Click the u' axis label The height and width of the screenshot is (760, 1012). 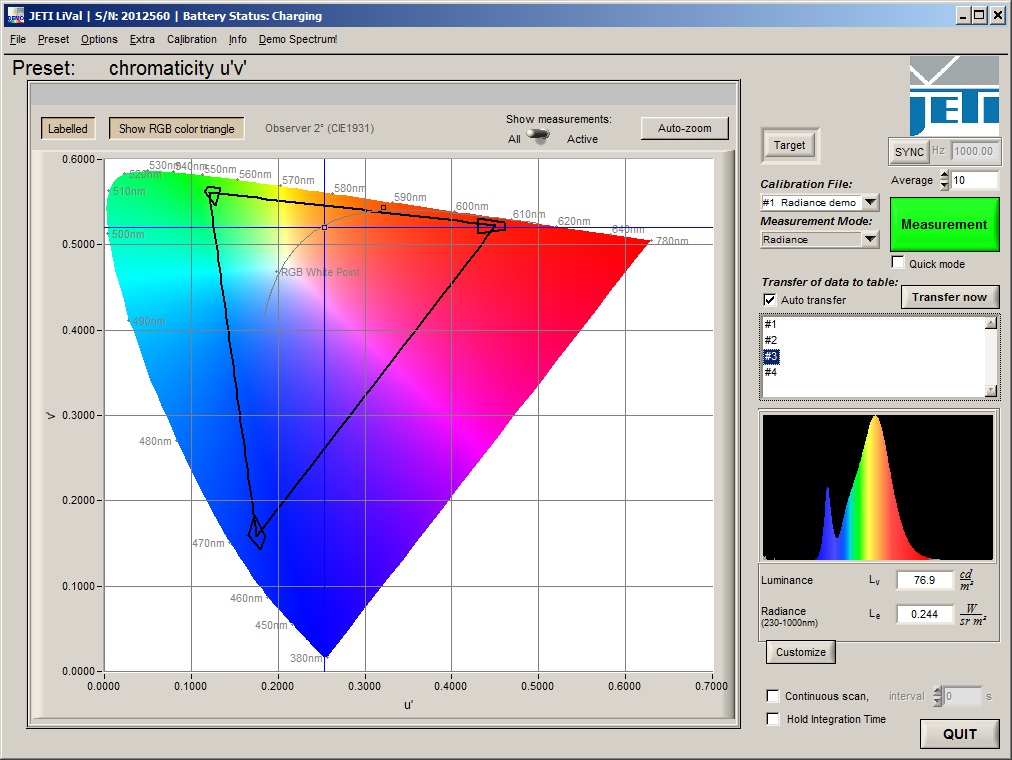(x=409, y=705)
